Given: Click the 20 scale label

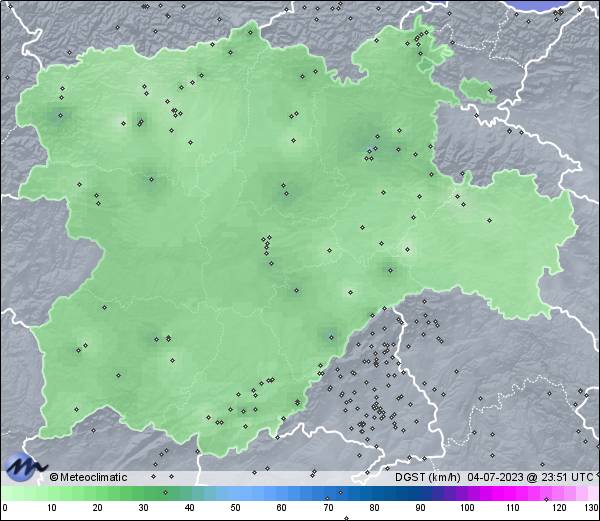Looking at the screenshot, I should 98,508.
